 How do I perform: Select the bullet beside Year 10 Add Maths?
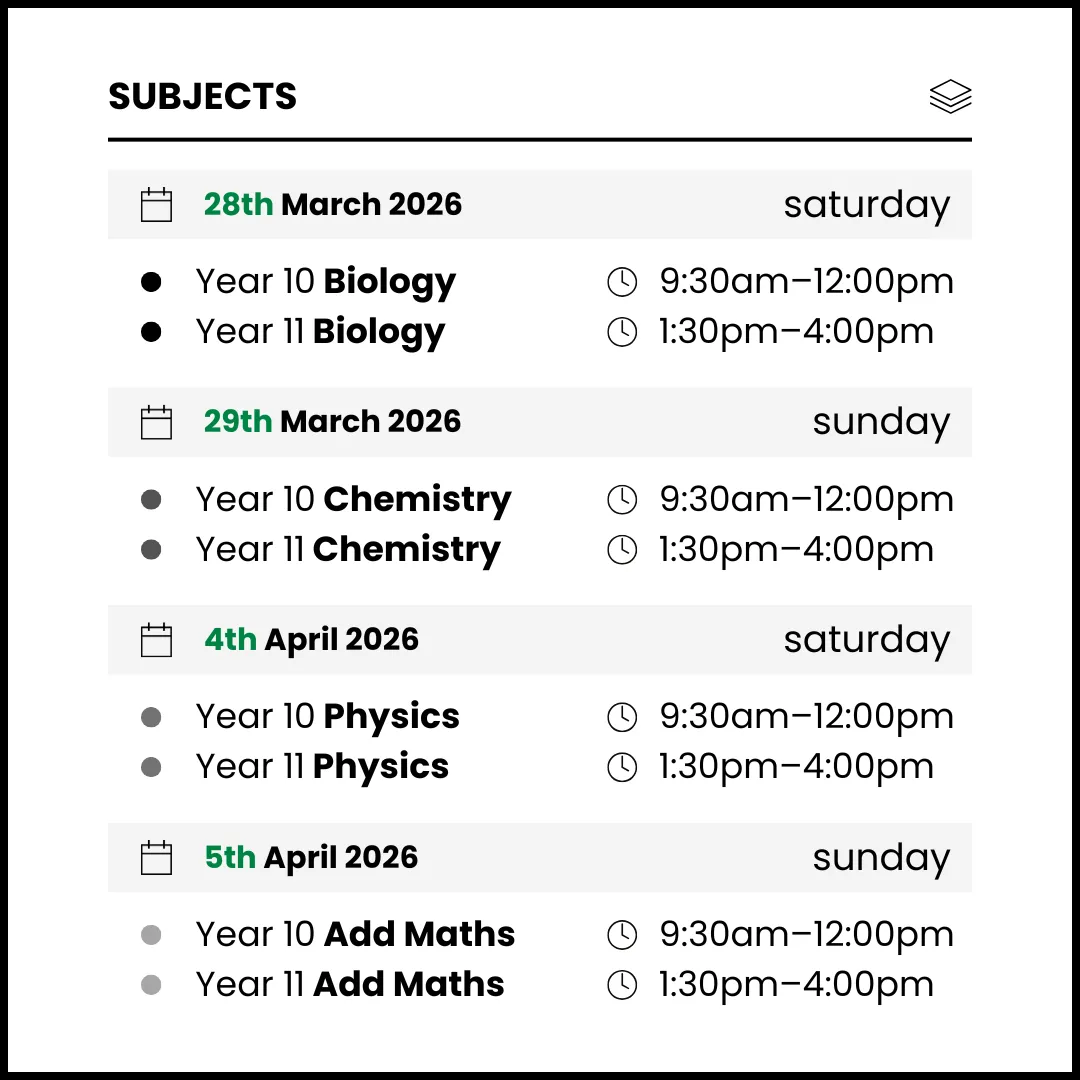(151, 936)
